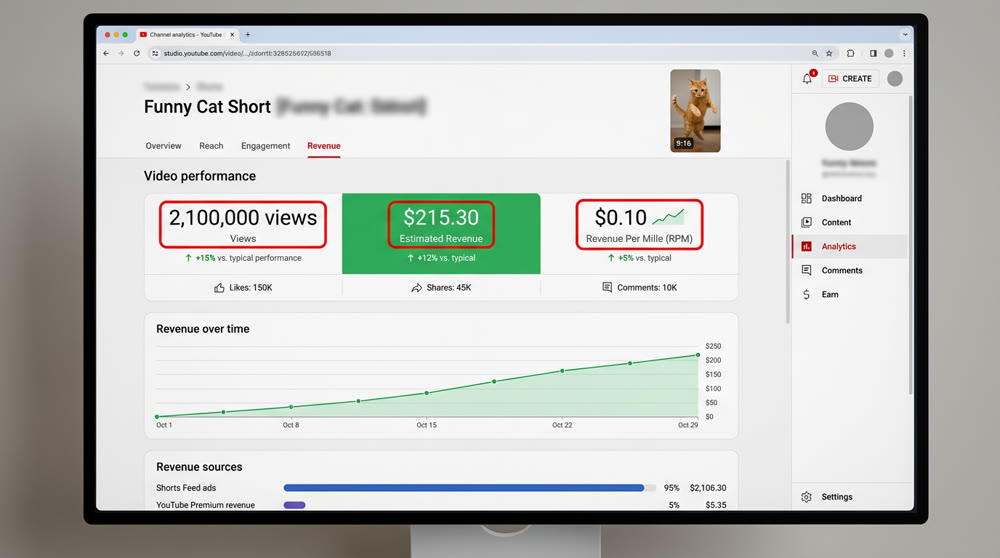The width and height of the screenshot is (1000, 558).
Task: Switch to the Overview tab
Action: point(163,146)
